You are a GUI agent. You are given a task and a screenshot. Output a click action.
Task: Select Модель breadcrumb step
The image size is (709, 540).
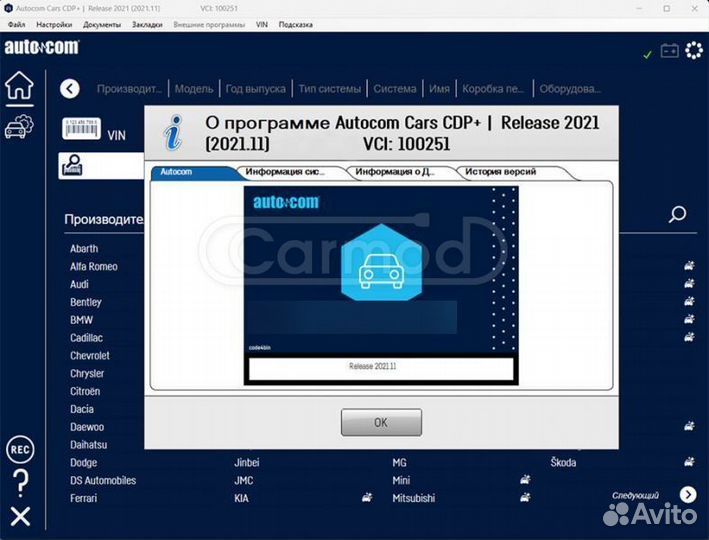194,89
